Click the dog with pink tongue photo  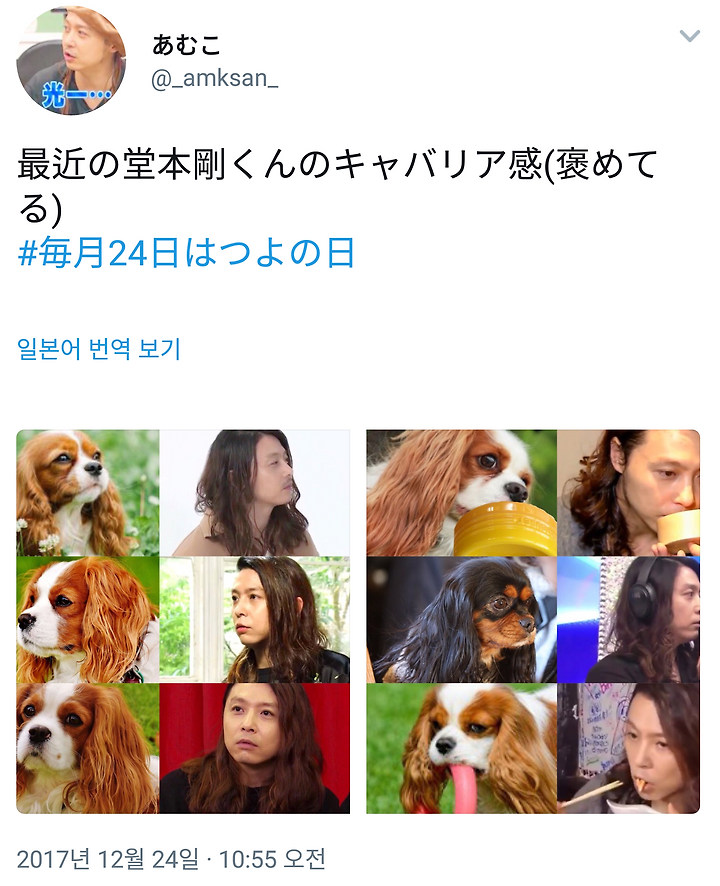point(461,749)
